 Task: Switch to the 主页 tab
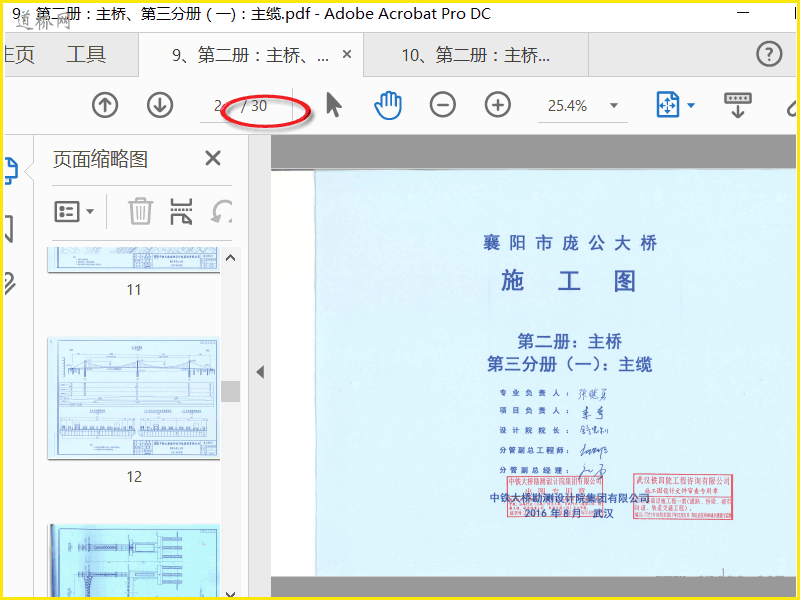pyautogui.click(x=19, y=54)
